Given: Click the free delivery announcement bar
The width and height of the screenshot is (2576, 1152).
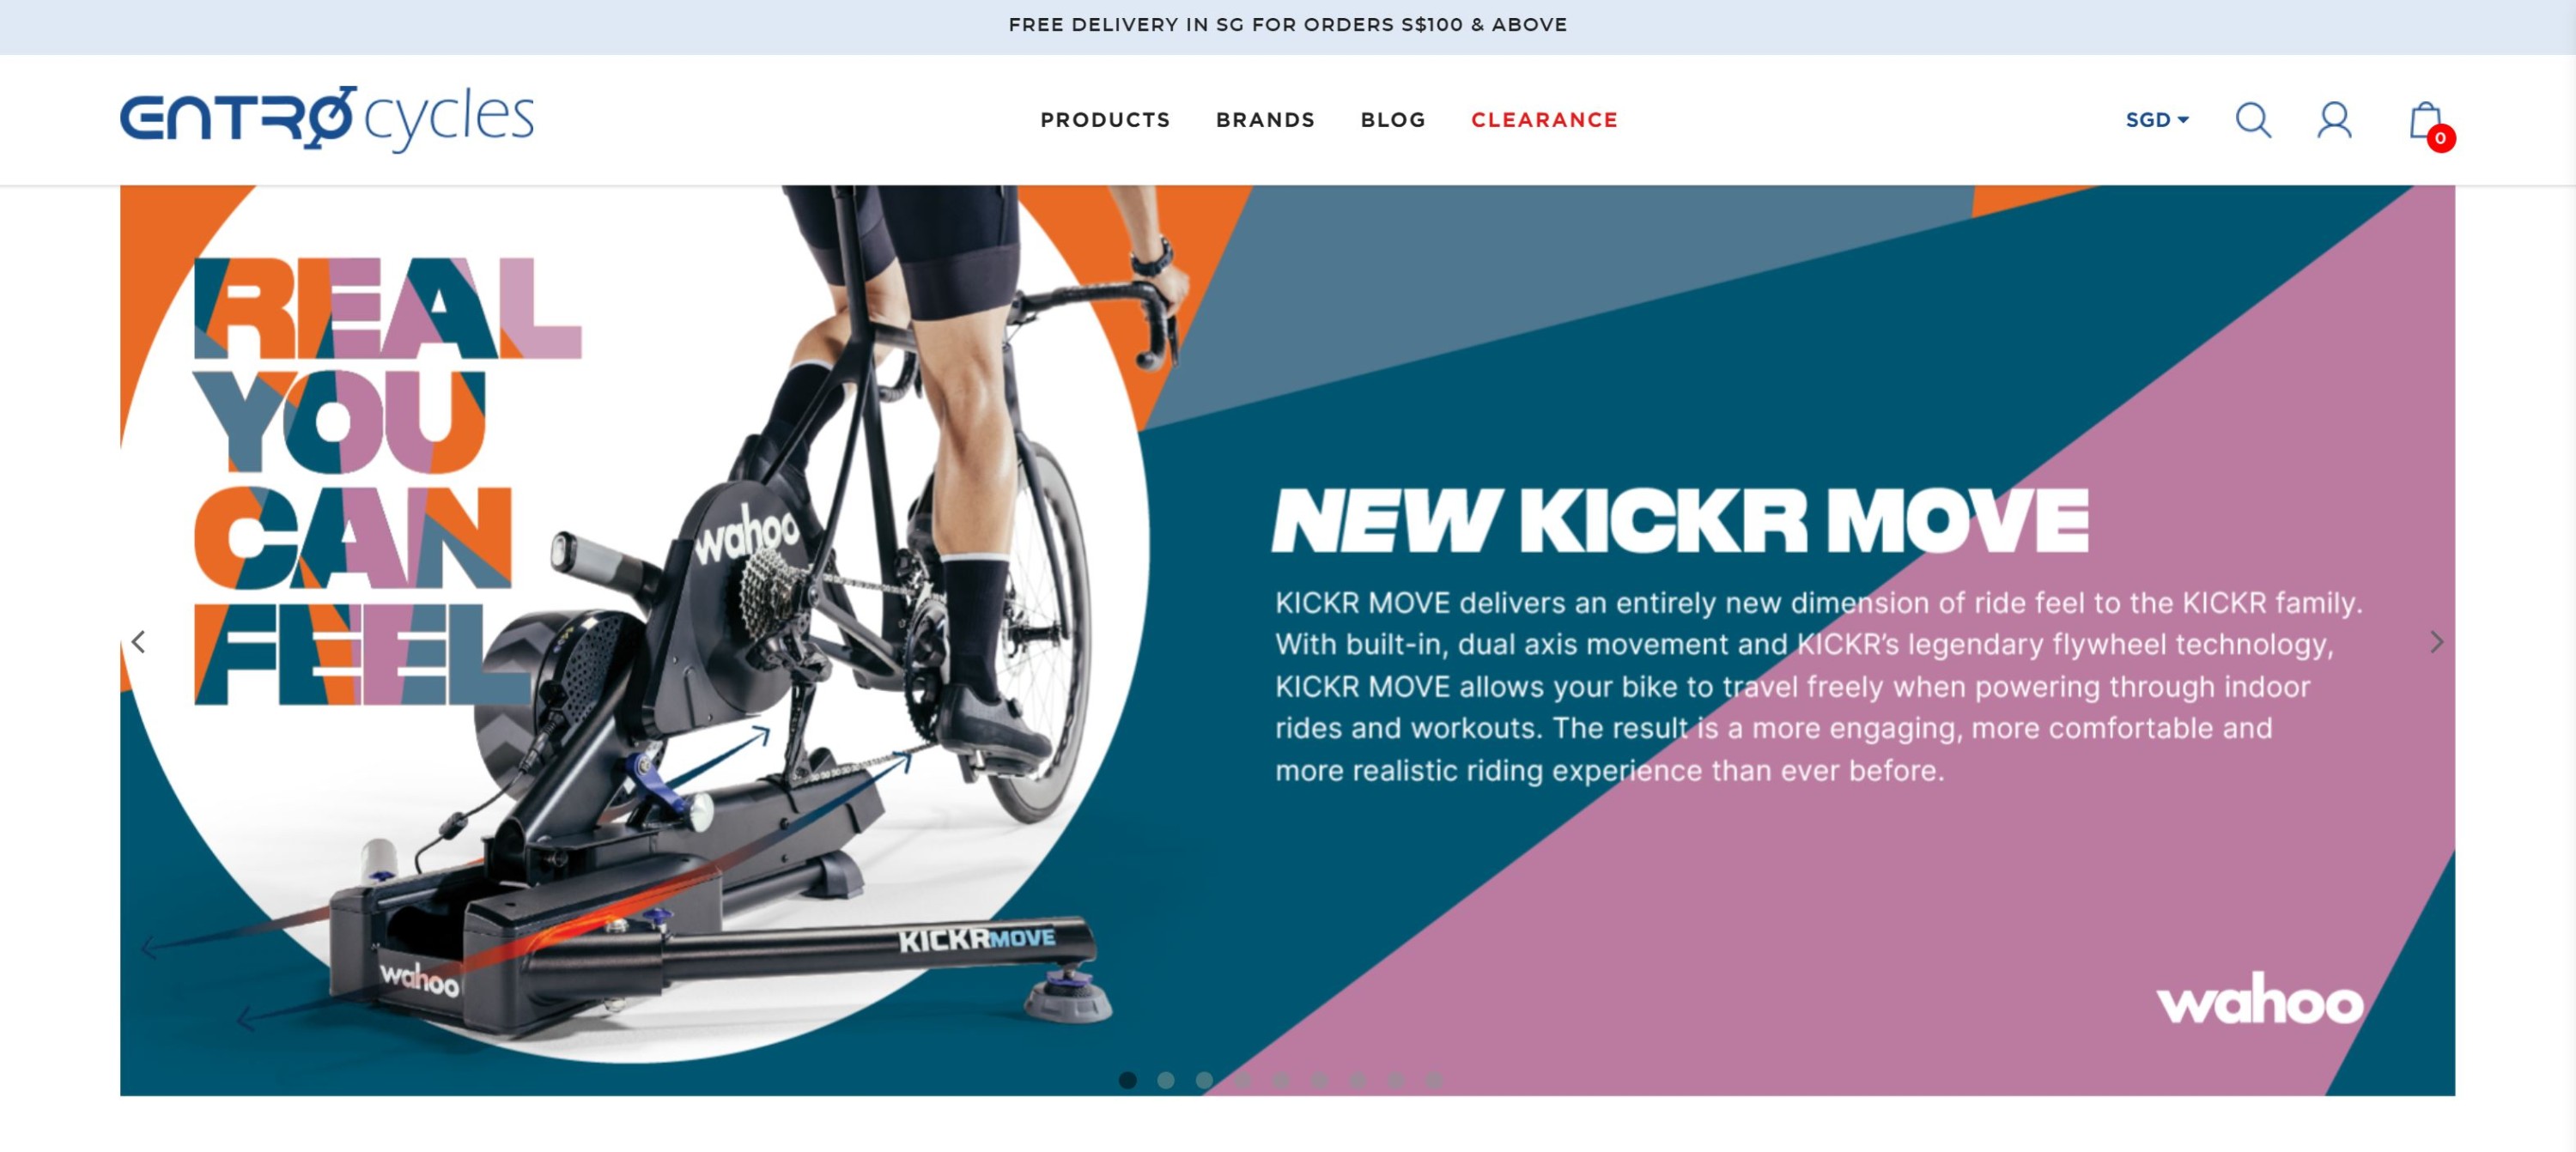Looking at the screenshot, I should pos(1288,25).
